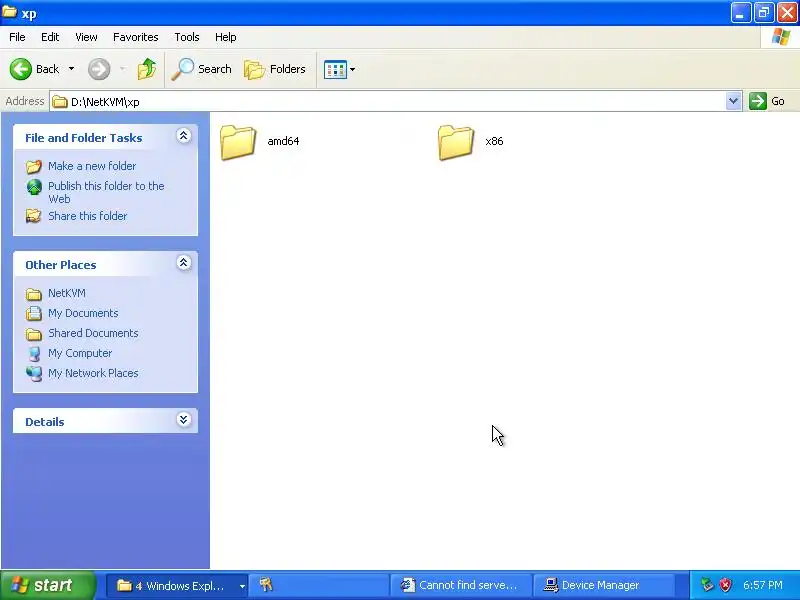Toggle the Folders pane button
The image size is (800, 600).
tap(275, 69)
